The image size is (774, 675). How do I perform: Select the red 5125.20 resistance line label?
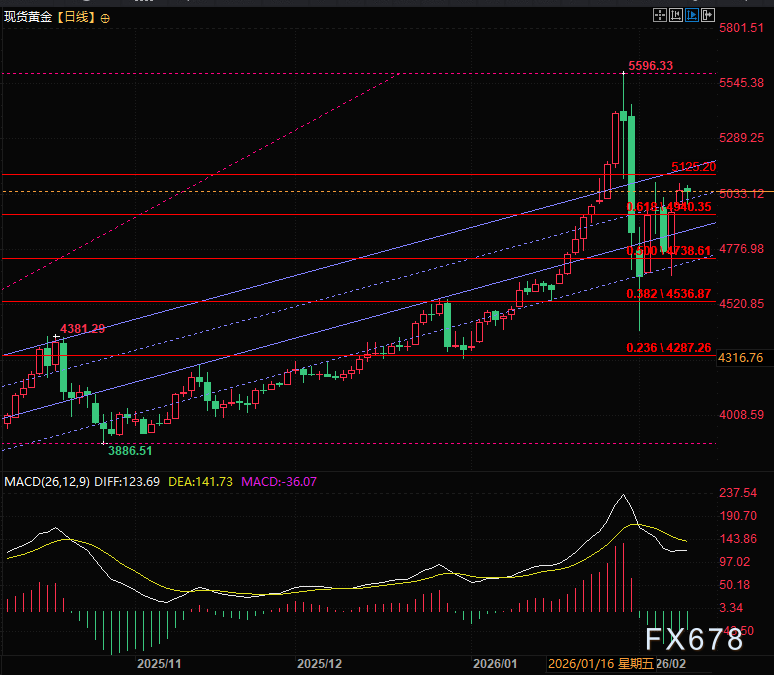(x=693, y=166)
